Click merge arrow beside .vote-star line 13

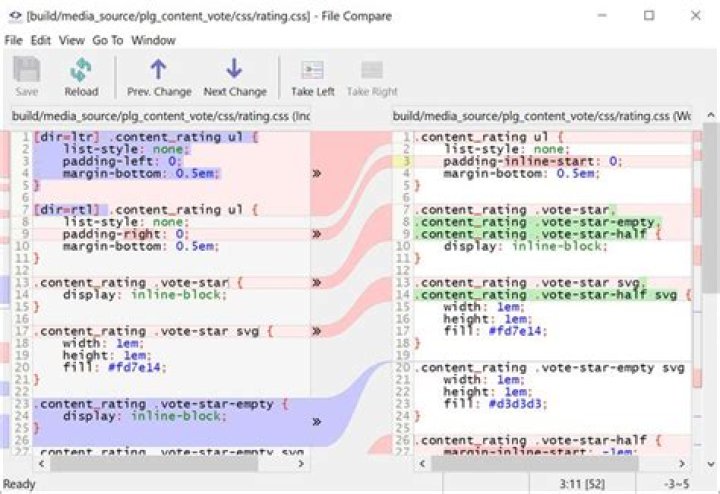[316, 282]
